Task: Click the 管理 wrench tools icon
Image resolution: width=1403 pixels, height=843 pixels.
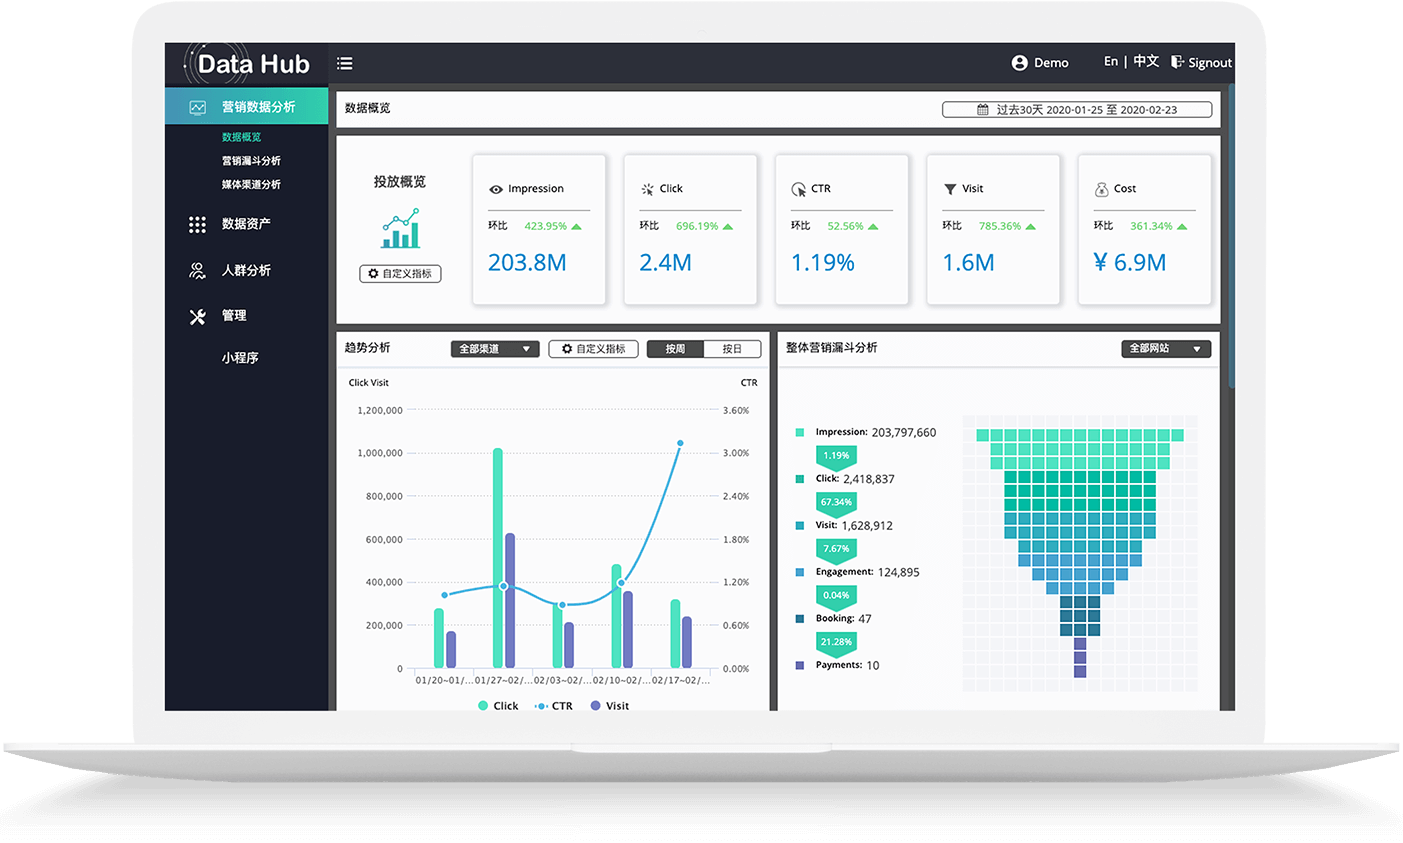Action: click(197, 316)
